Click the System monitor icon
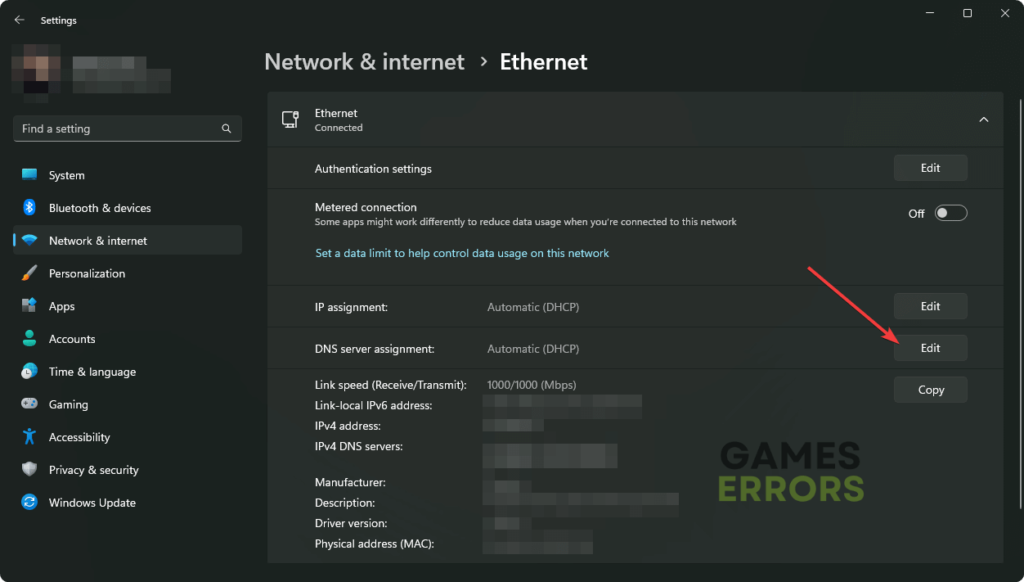Viewport: 1024px width, 582px height. point(29,174)
